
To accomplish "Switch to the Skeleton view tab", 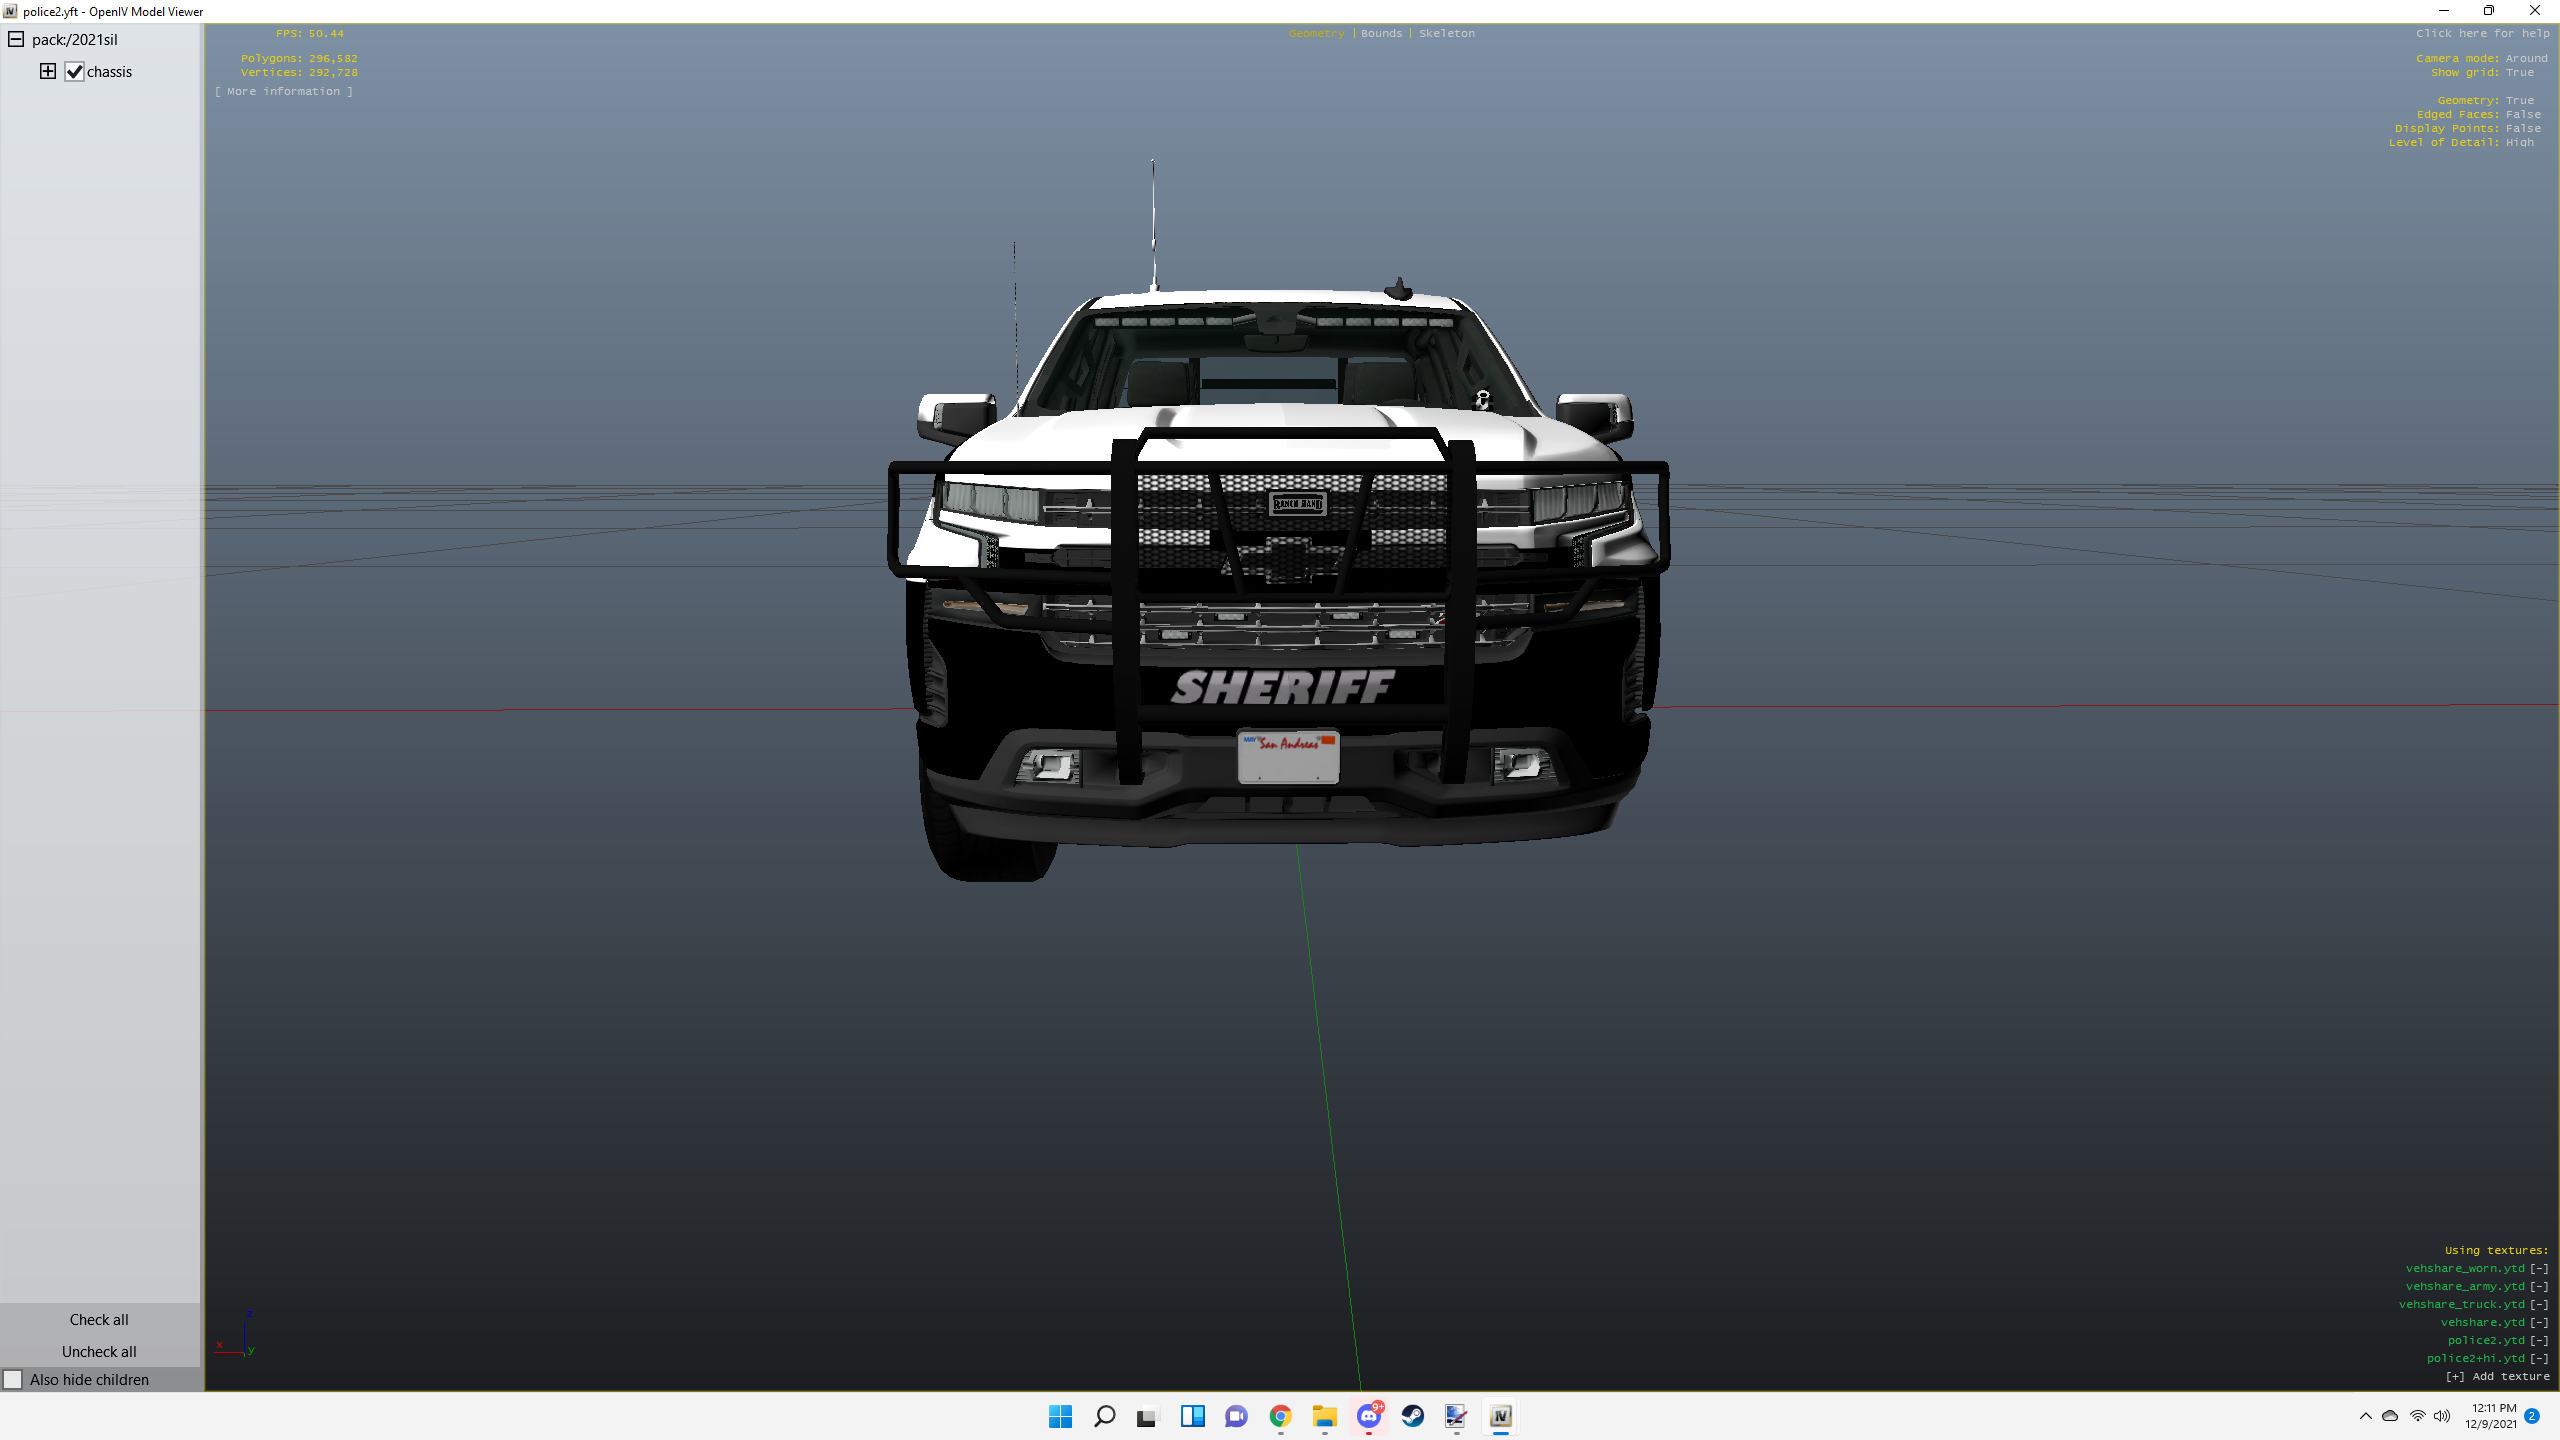I will tap(1446, 33).
